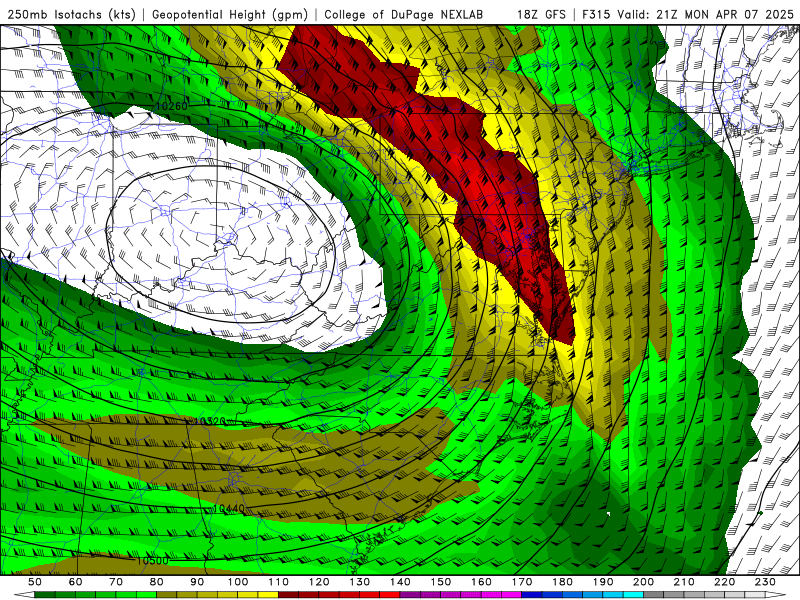The width and height of the screenshot is (800, 600).
Task: Click the 230 value on the color scale
Action: click(x=765, y=582)
